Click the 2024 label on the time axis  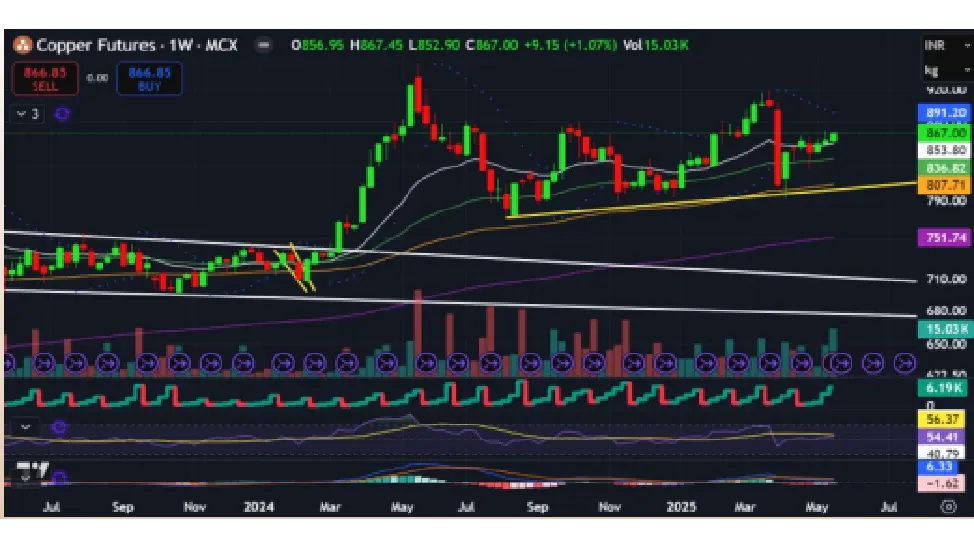click(258, 507)
